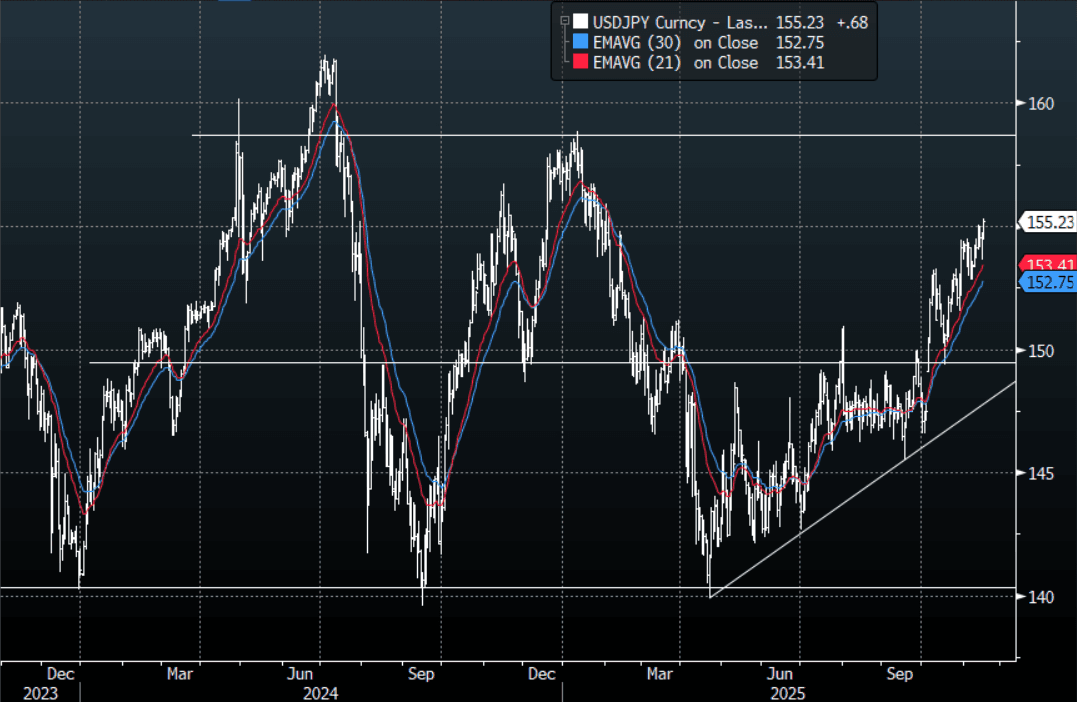Click the 140 price level on y-axis
This screenshot has width=1077, height=702.
pyautogui.click(x=1040, y=597)
